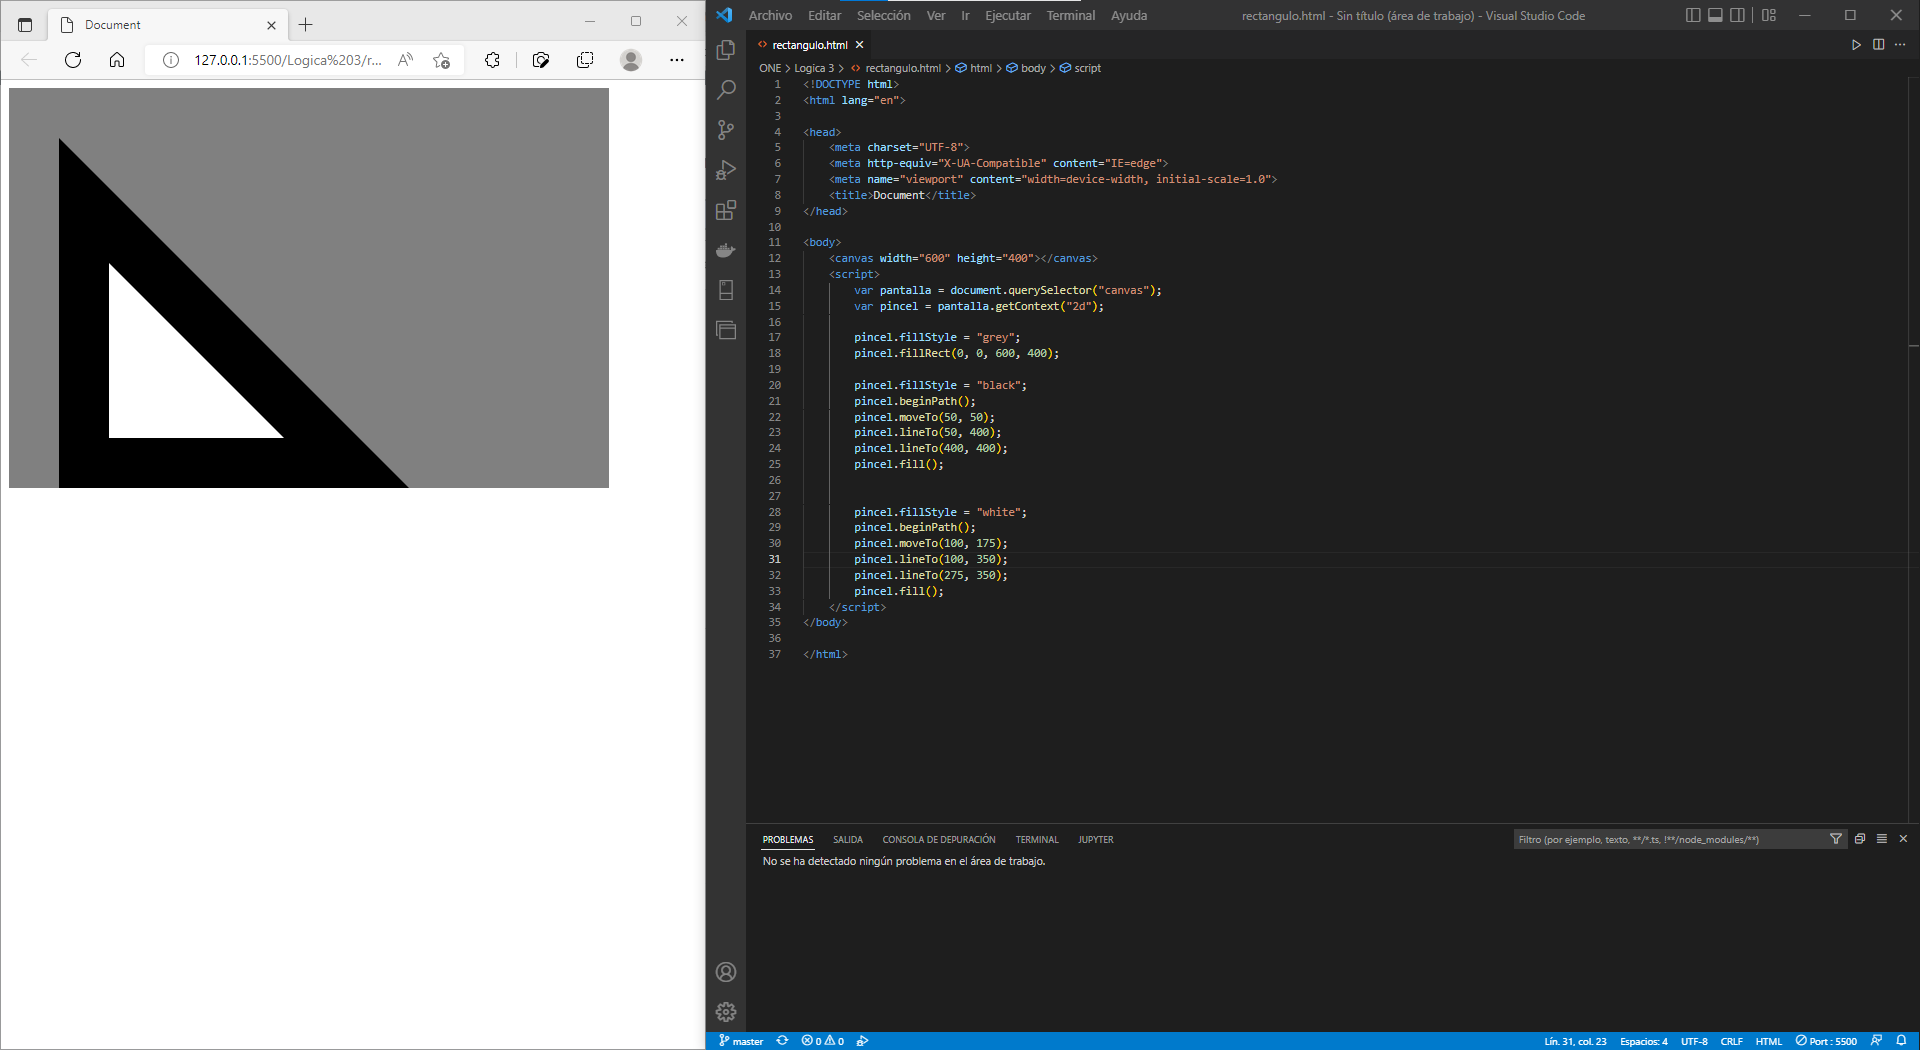Switch to TERMINAL panel tab
The image size is (1920, 1050).
click(x=1037, y=840)
